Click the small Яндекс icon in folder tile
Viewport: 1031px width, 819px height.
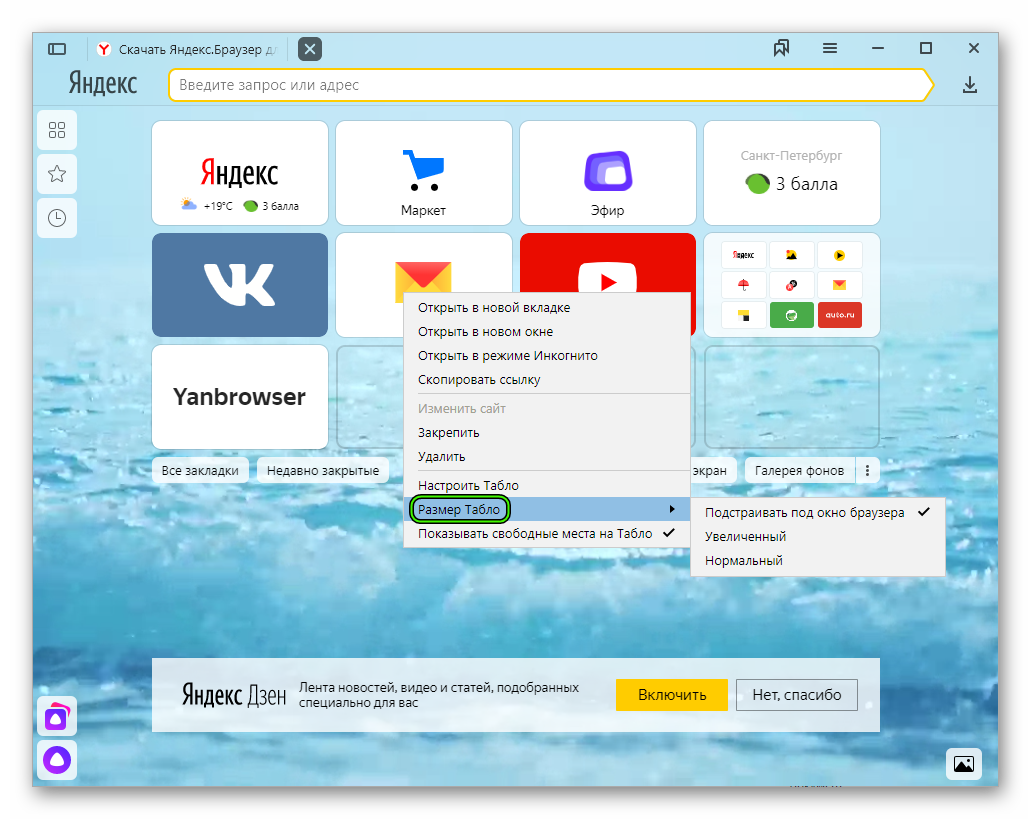point(744,255)
